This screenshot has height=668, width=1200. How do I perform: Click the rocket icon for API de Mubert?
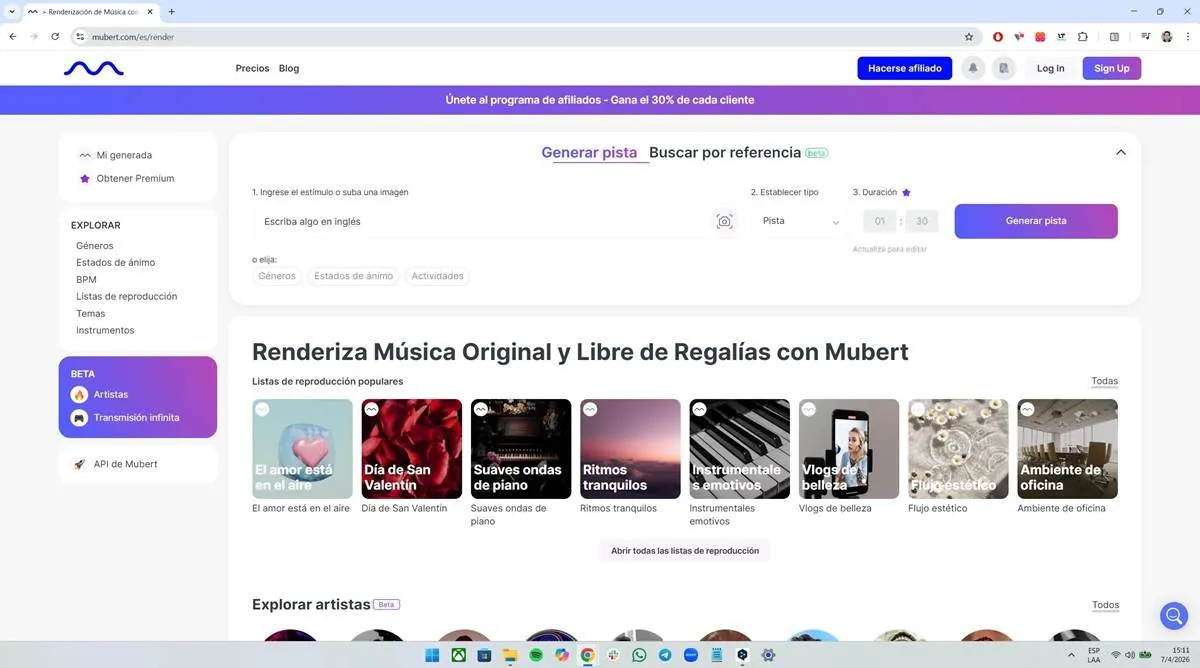pos(79,464)
